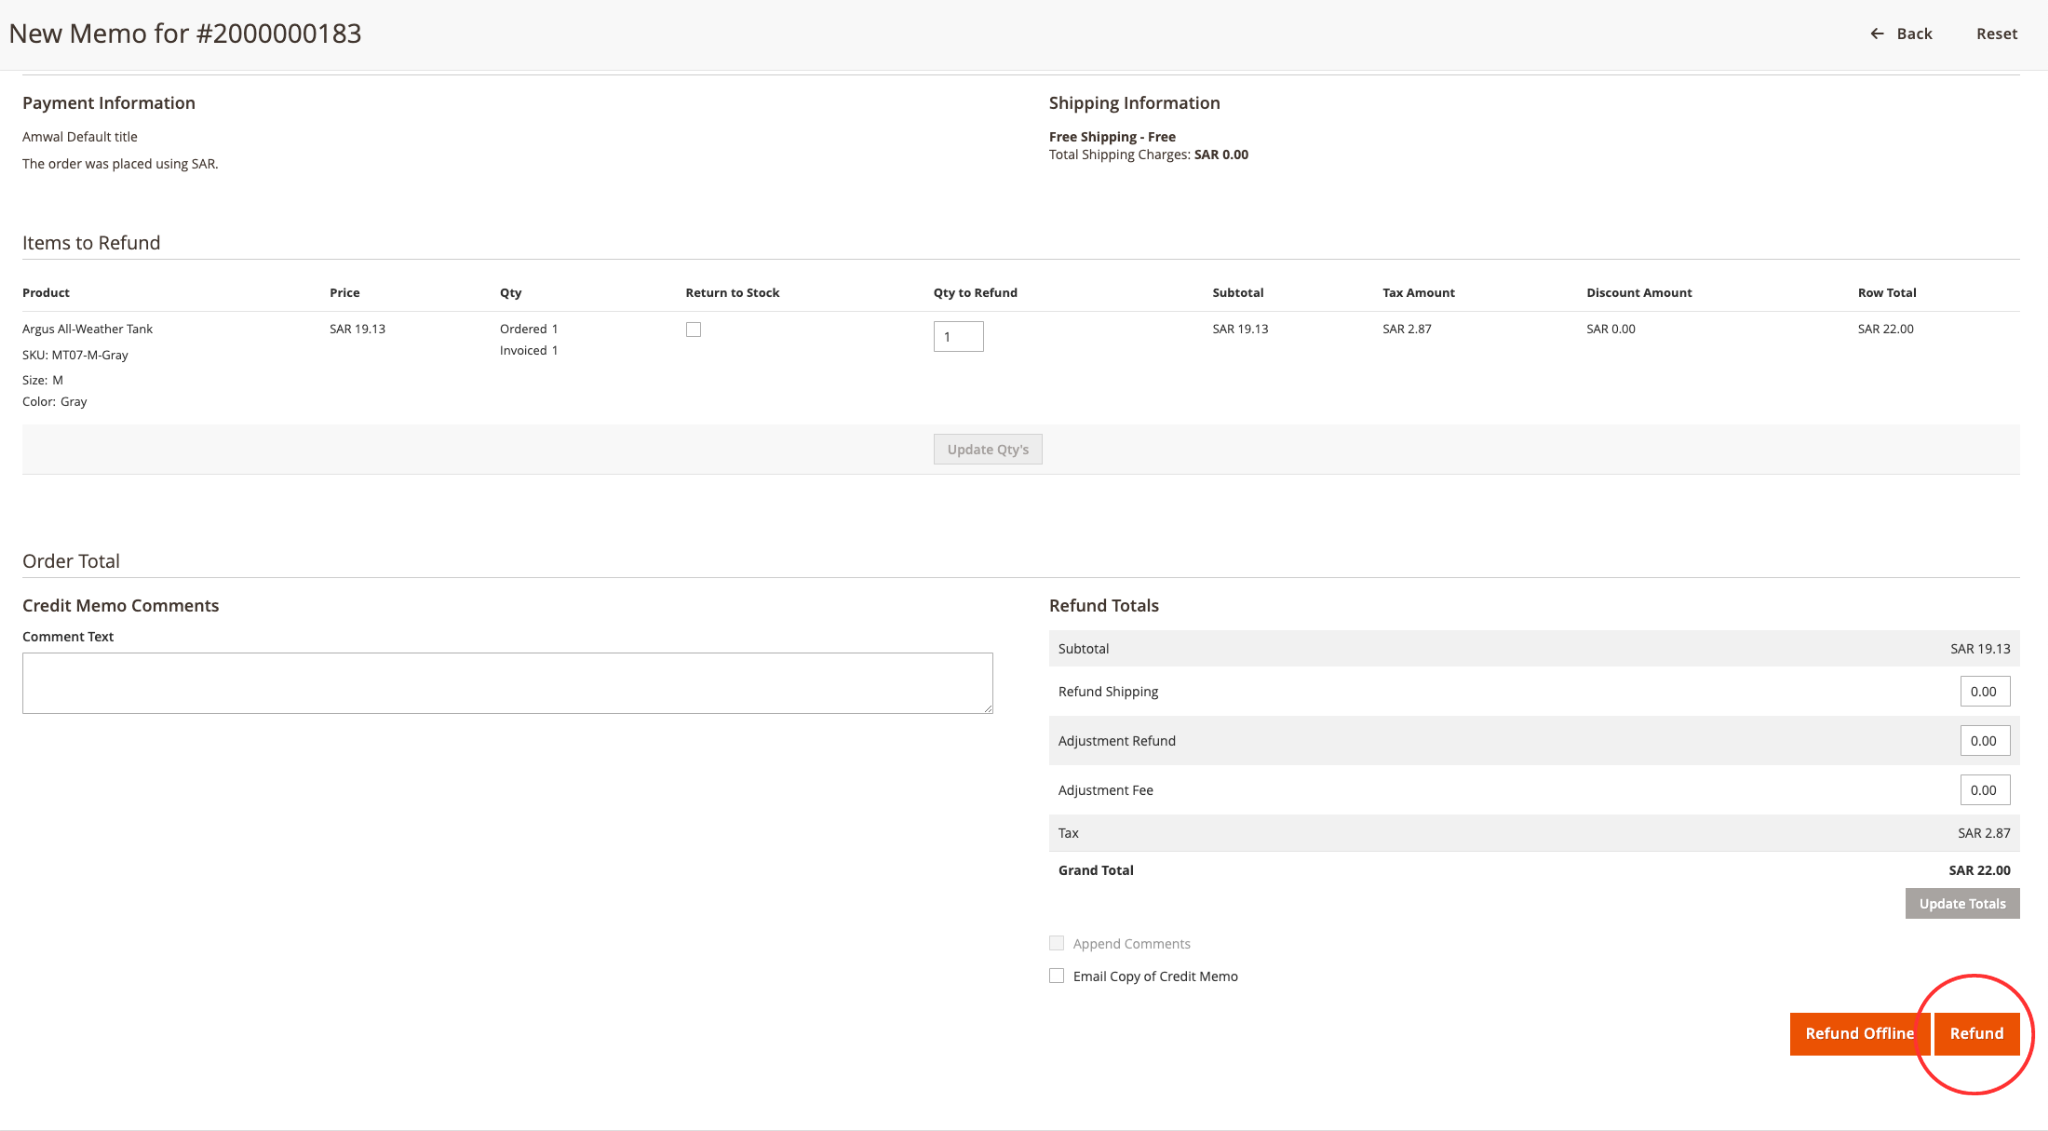Click the Qty to Refund field
The image size is (2048, 1131).
(x=958, y=337)
